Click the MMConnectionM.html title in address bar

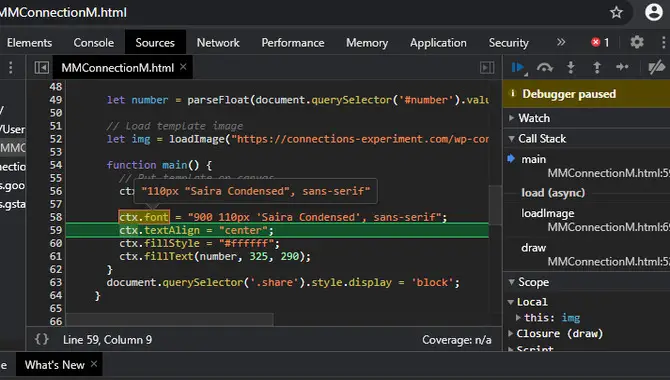[63, 12]
